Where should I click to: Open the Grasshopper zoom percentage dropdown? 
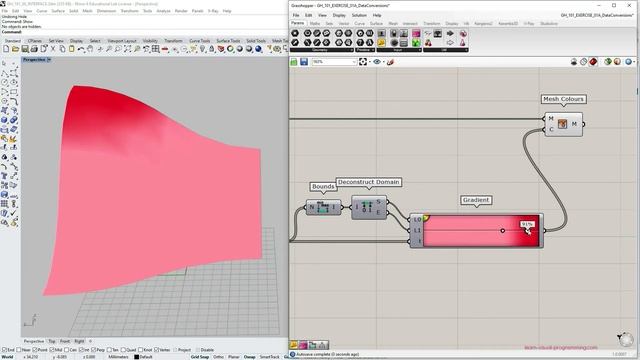click(x=353, y=62)
